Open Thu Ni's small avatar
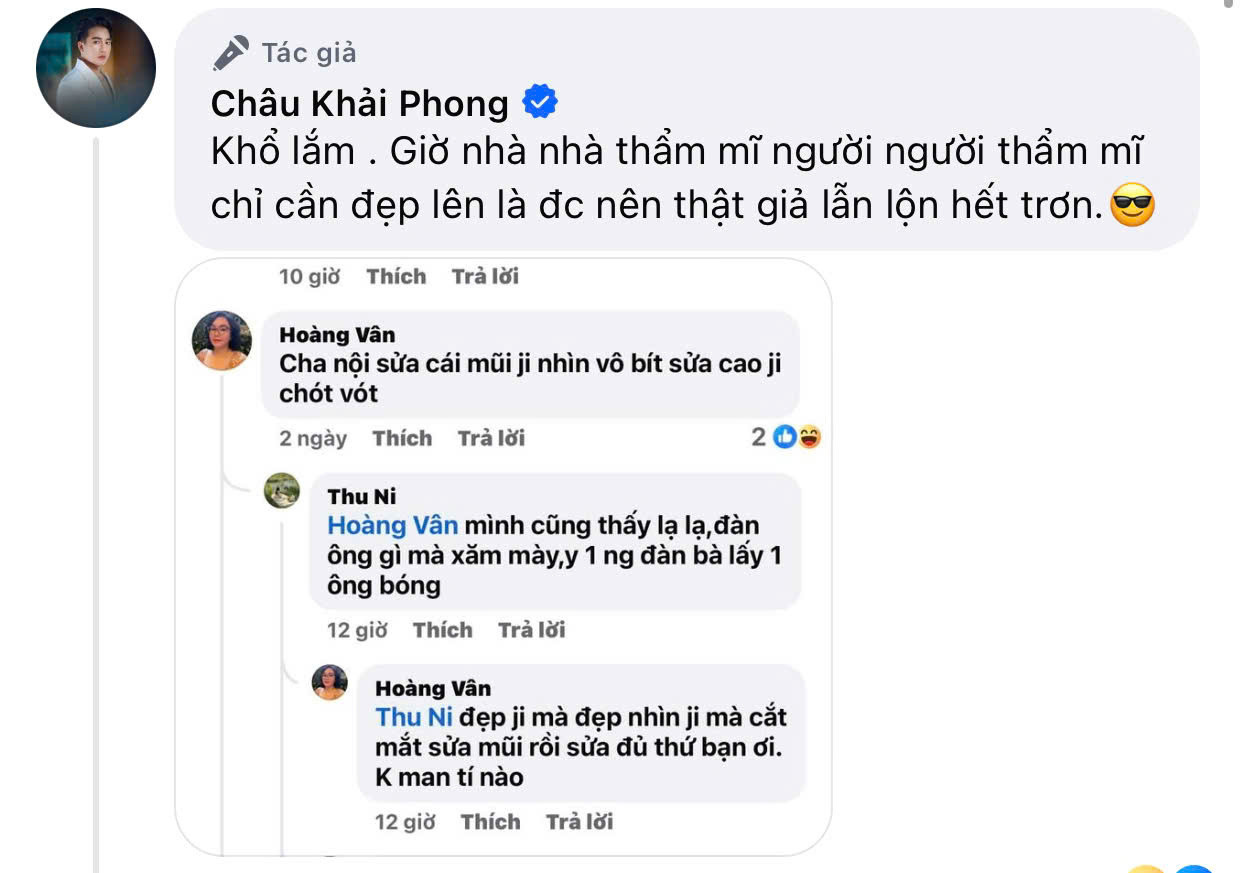1242x873 pixels. coord(282,491)
